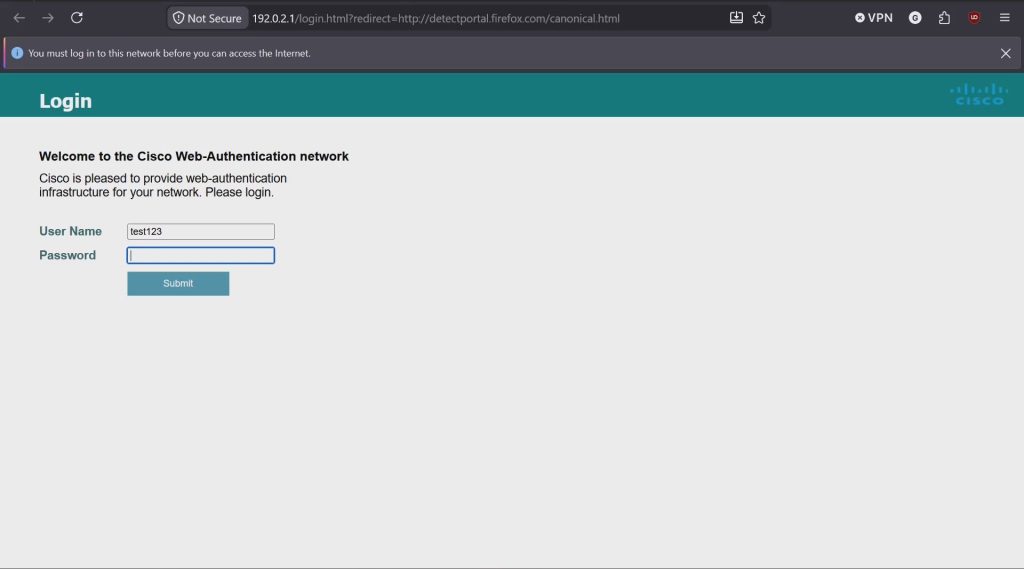This screenshot has width=1024, height=569.
Task: Click the 'You must log in' message text
Action: [x=169, y=54]
